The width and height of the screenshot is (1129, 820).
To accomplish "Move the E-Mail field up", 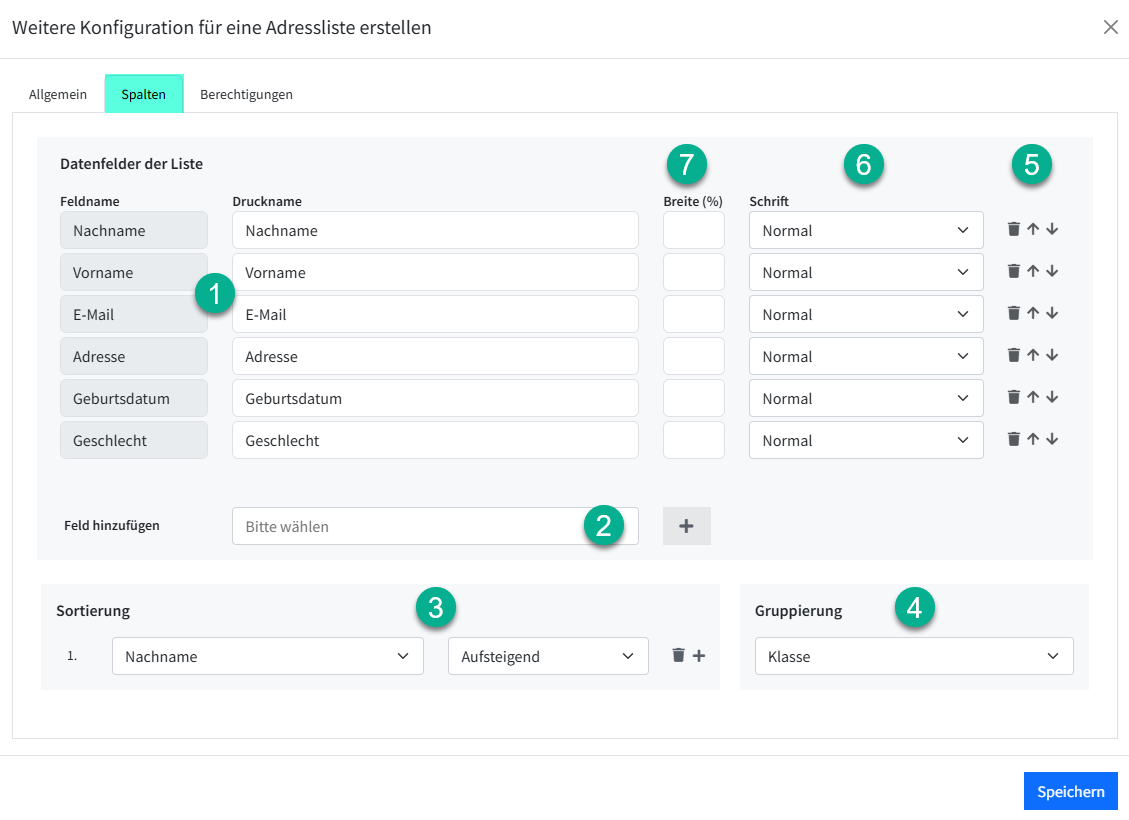I will (1033, 314).
